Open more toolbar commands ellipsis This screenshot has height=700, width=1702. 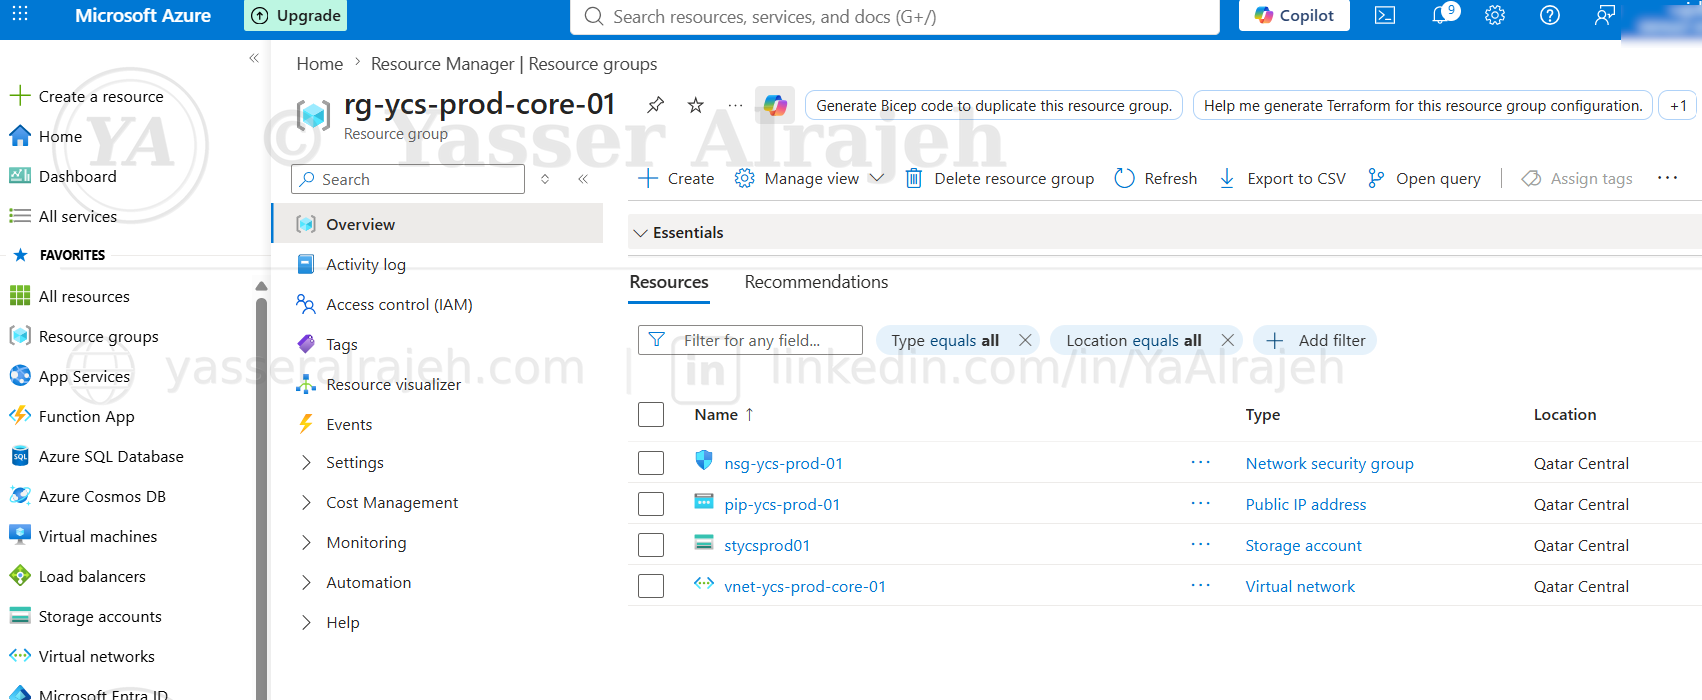coord(1667,178)
